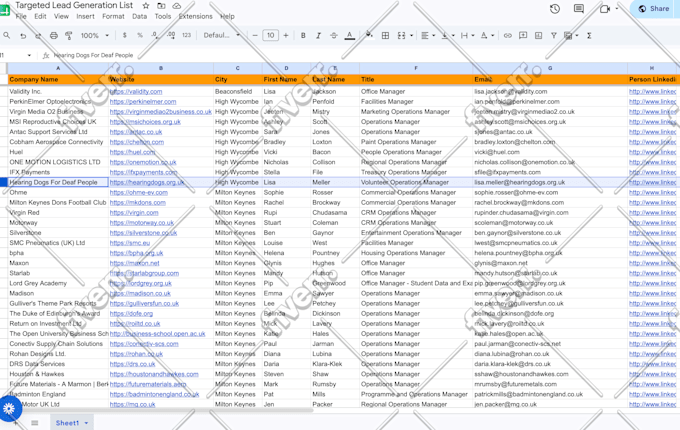680x430 pixels.
Task: Toggle bold formatting
Action: (x=303, y=36)
